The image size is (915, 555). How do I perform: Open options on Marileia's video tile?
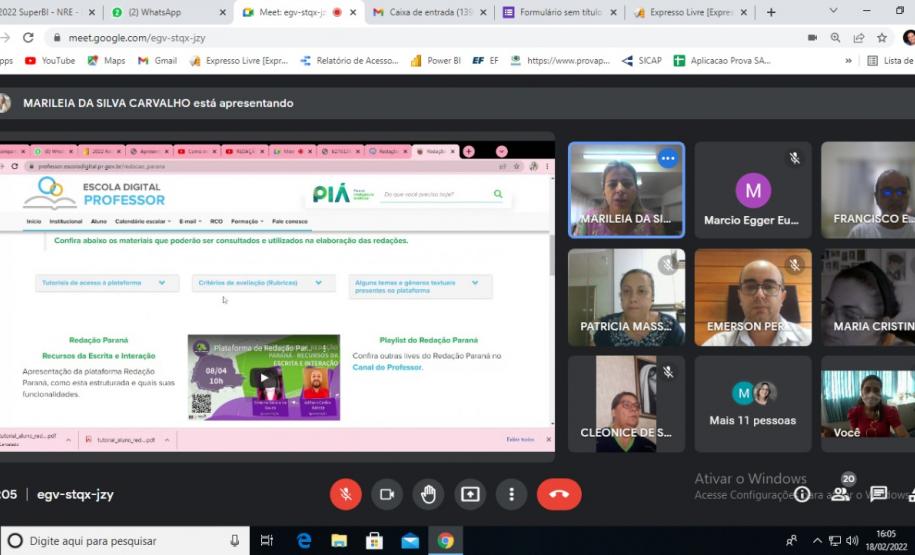point(667,158)
